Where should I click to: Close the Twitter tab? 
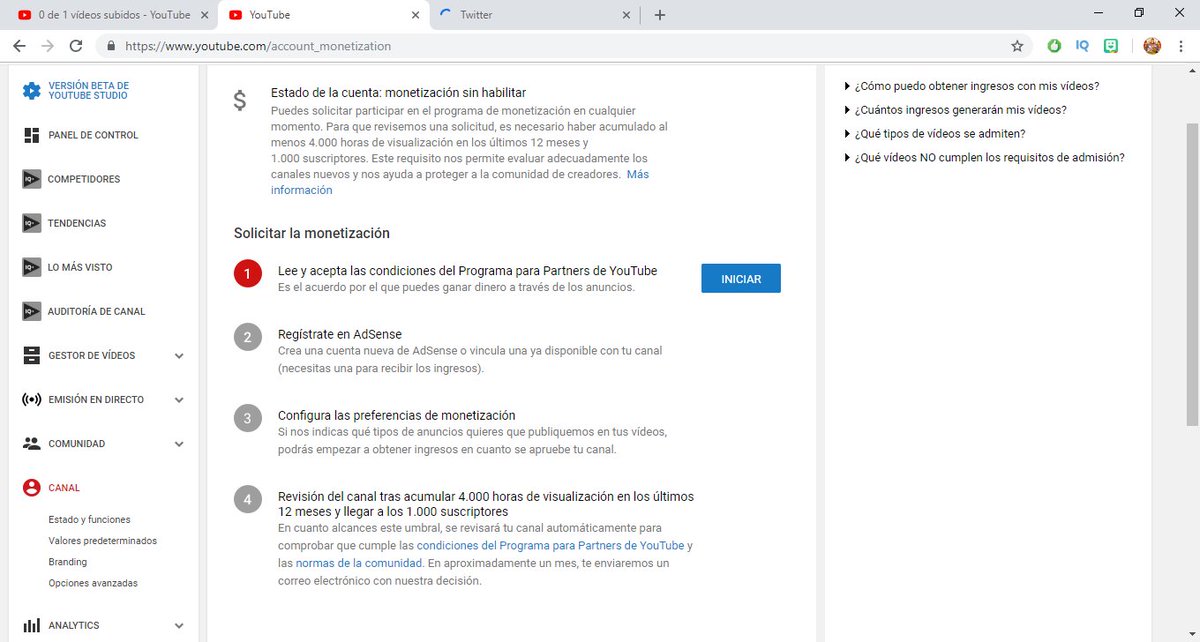coord(627,15)
